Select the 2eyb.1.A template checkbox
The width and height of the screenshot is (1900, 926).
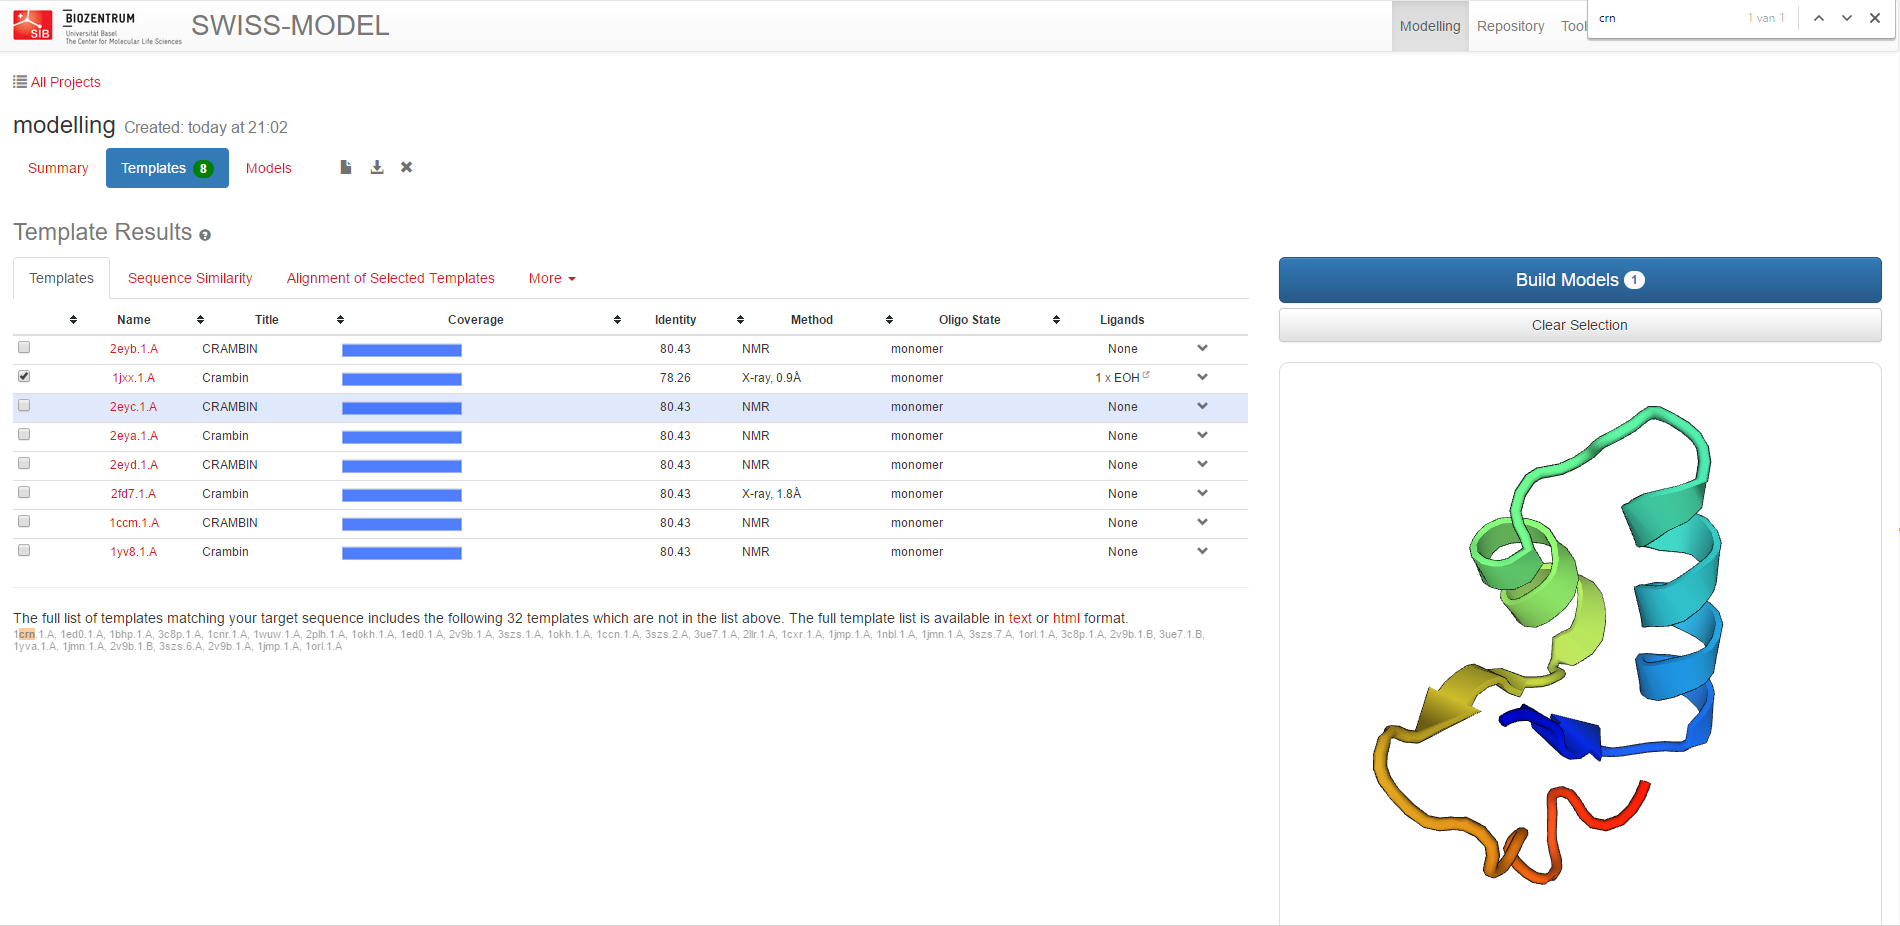pyautogui.click(x=24, y=347)
